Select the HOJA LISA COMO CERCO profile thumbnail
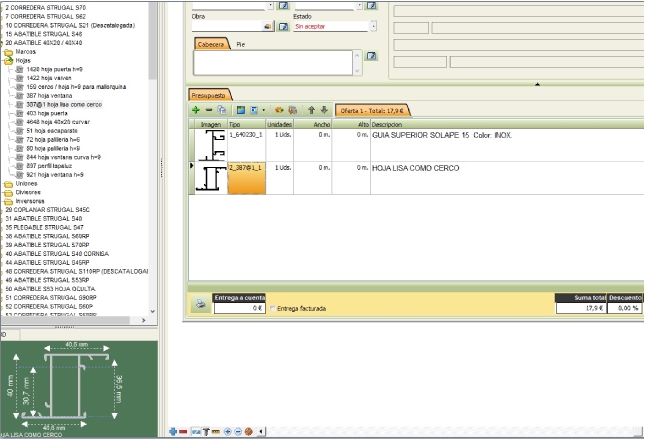645x439 pixels. [x=211, y=178]
